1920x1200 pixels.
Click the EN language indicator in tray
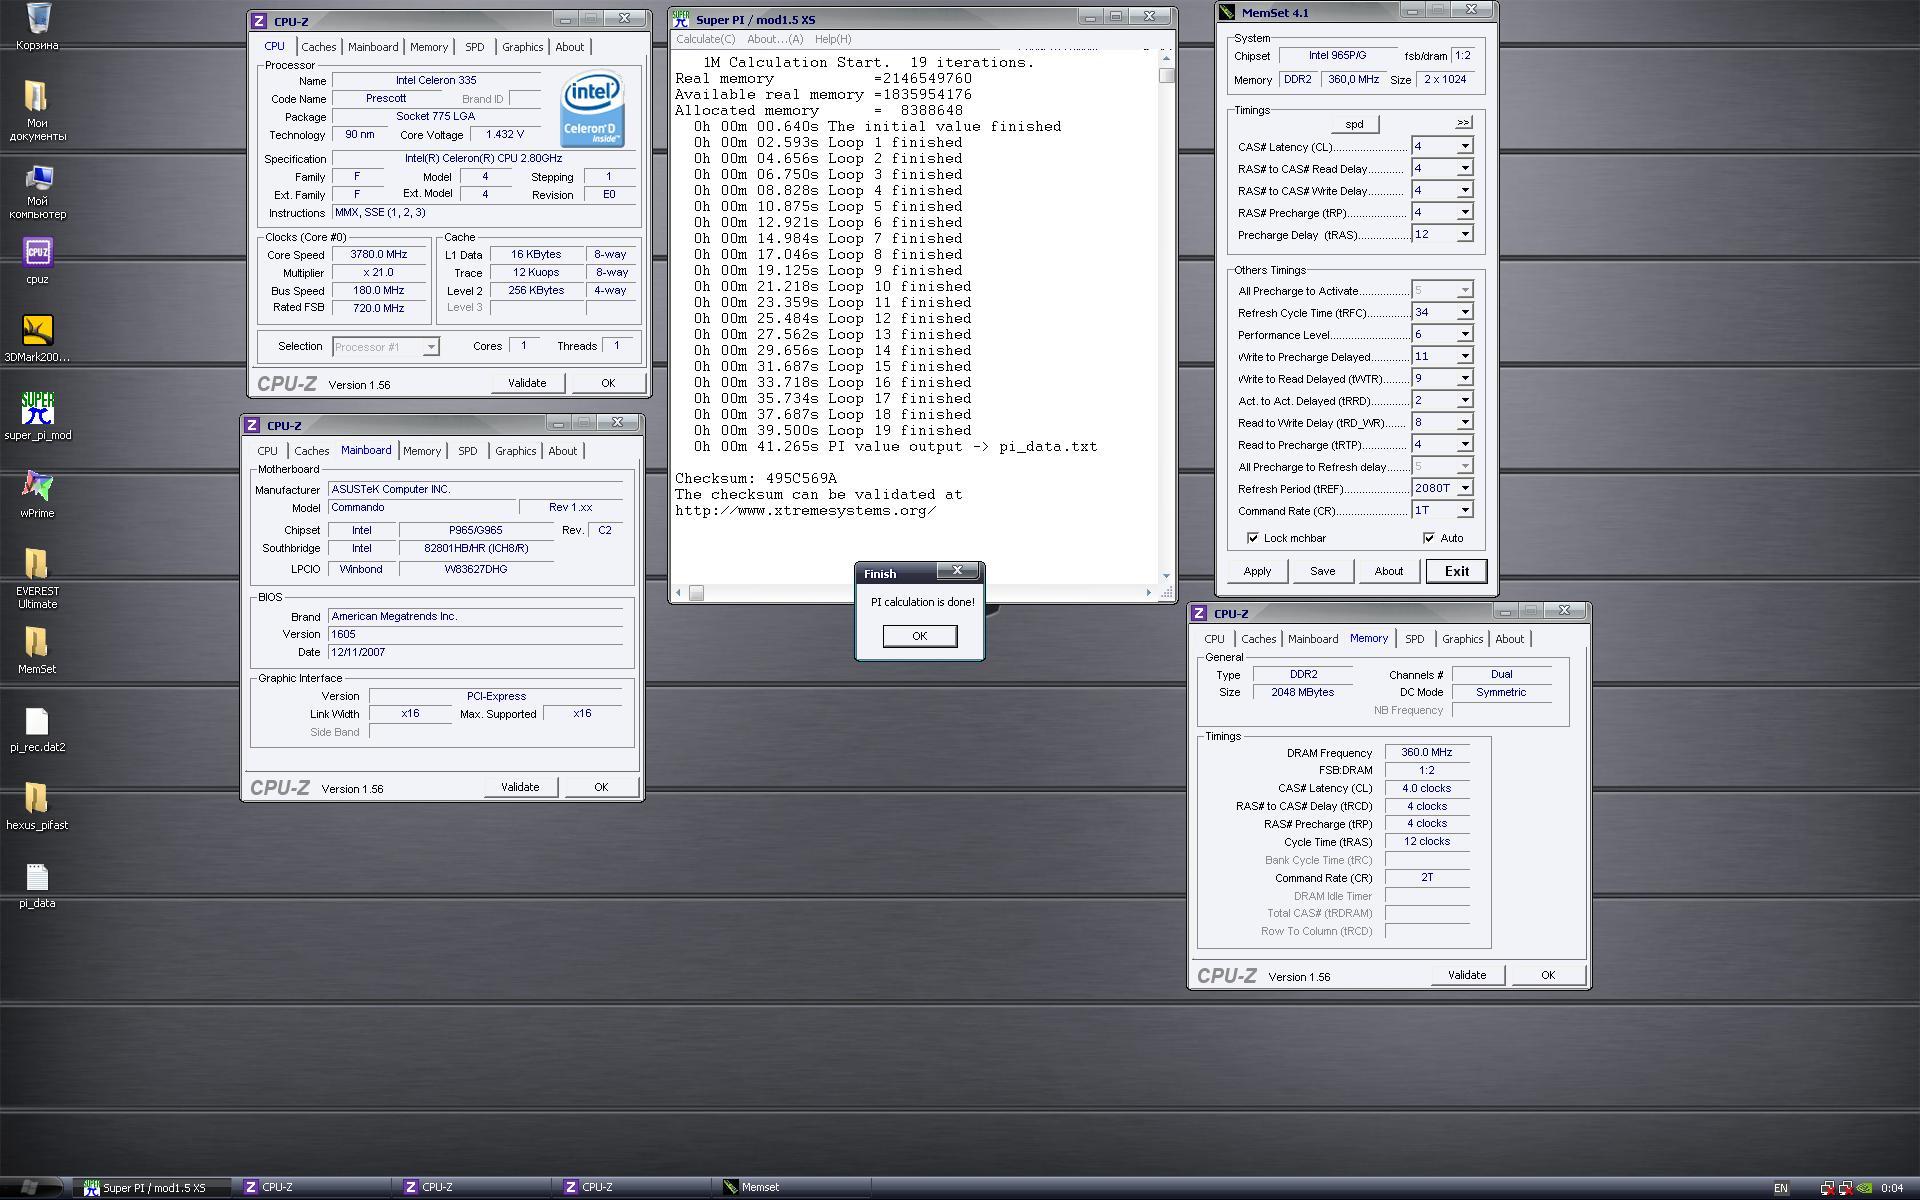(1780, 1188)
